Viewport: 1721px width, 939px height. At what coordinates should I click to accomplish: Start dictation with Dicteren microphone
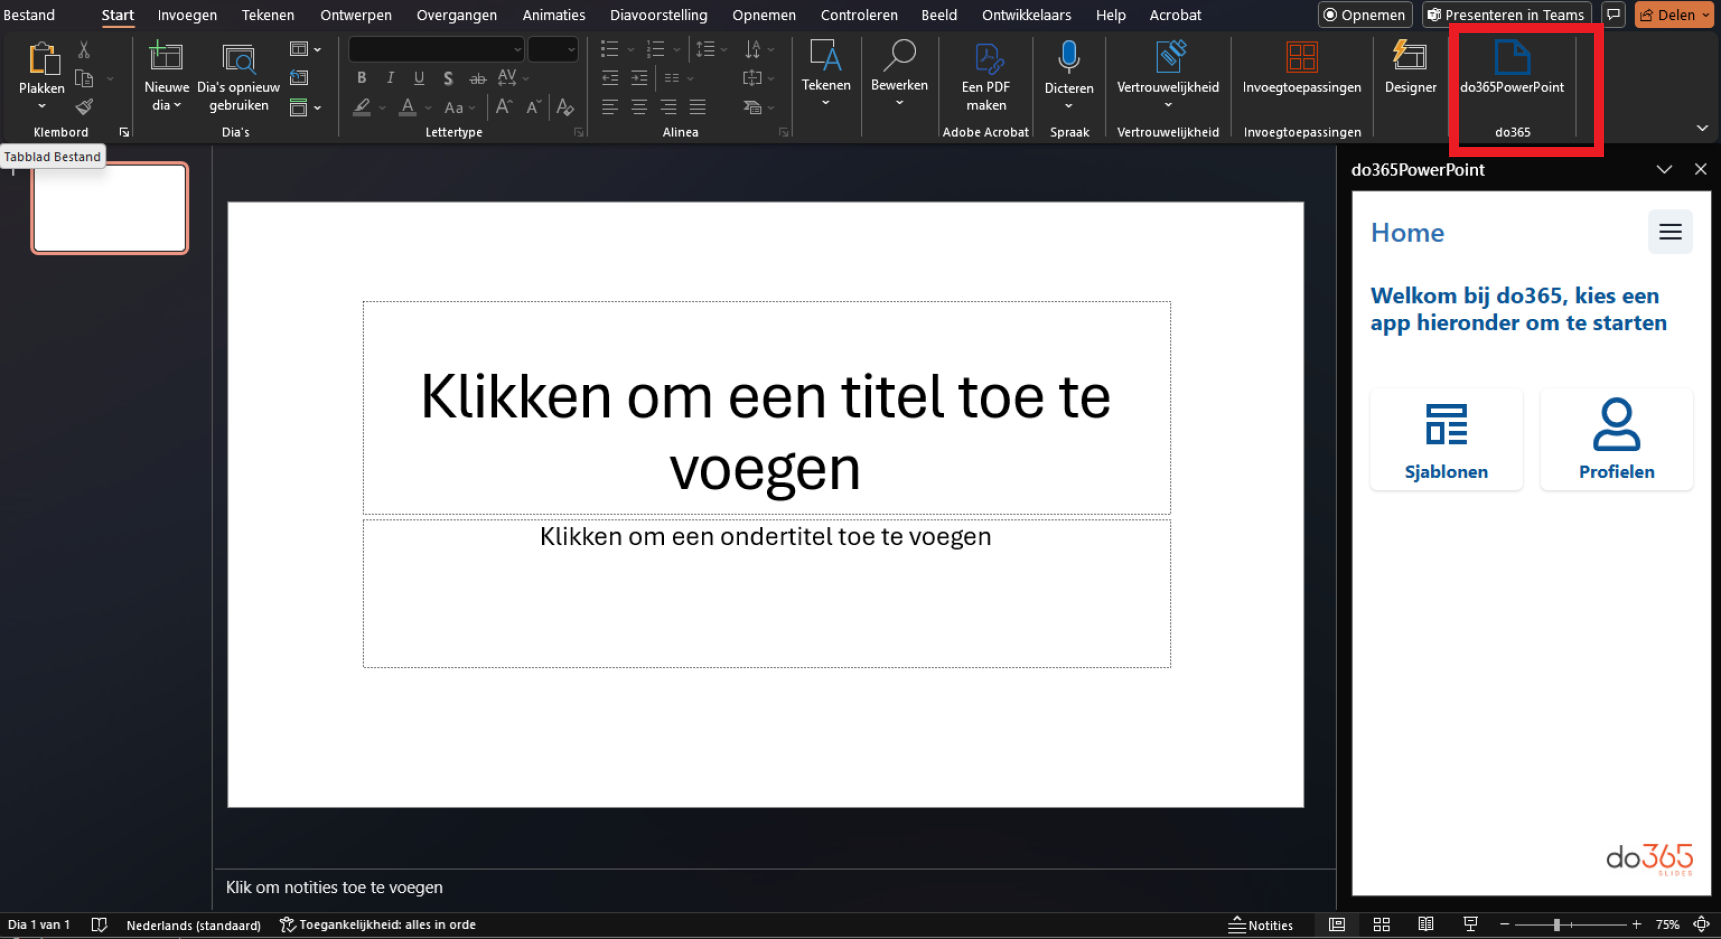[1068, 58]
